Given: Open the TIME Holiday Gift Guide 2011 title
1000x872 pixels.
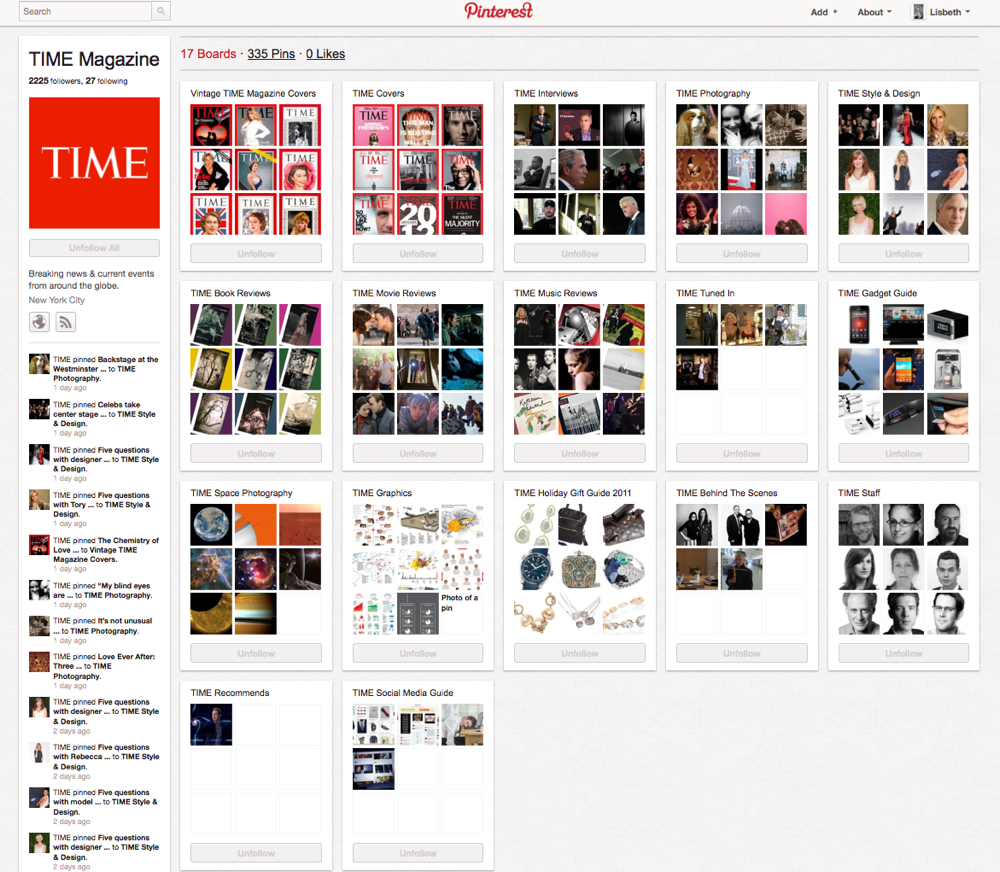Looking at the screenshot, I should tap(573, 493).
